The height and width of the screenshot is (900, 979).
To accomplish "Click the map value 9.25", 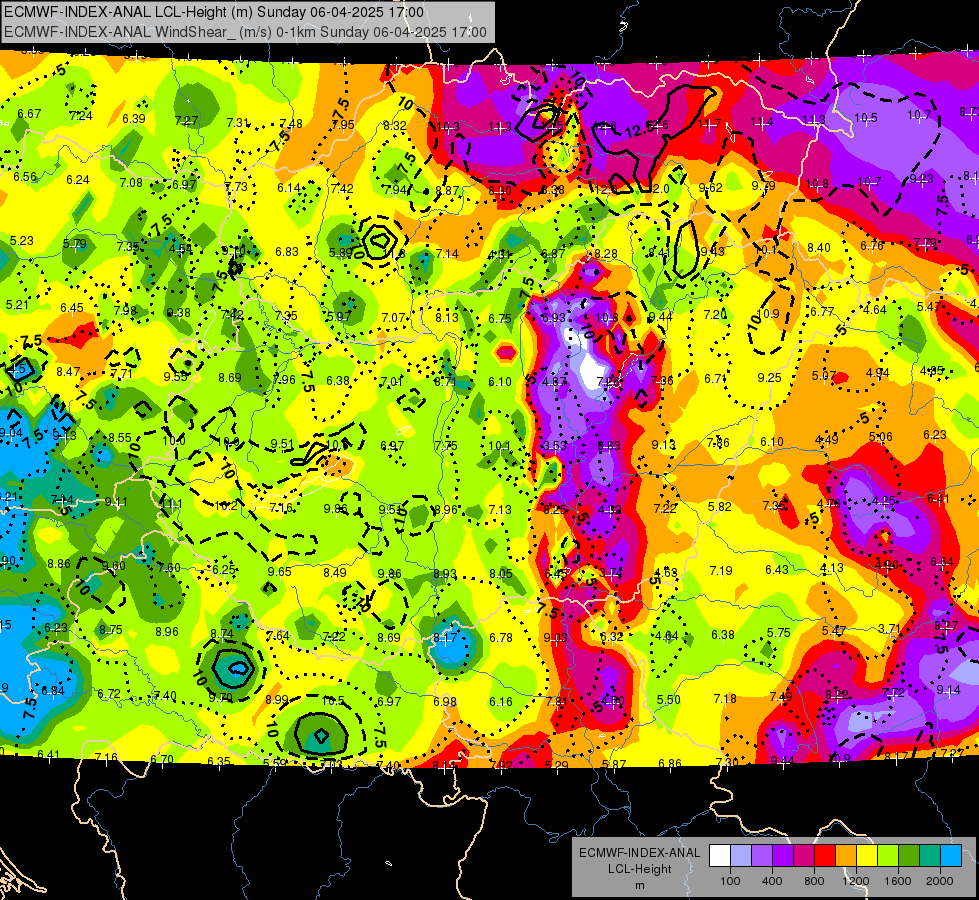I will tap(769, 377).
